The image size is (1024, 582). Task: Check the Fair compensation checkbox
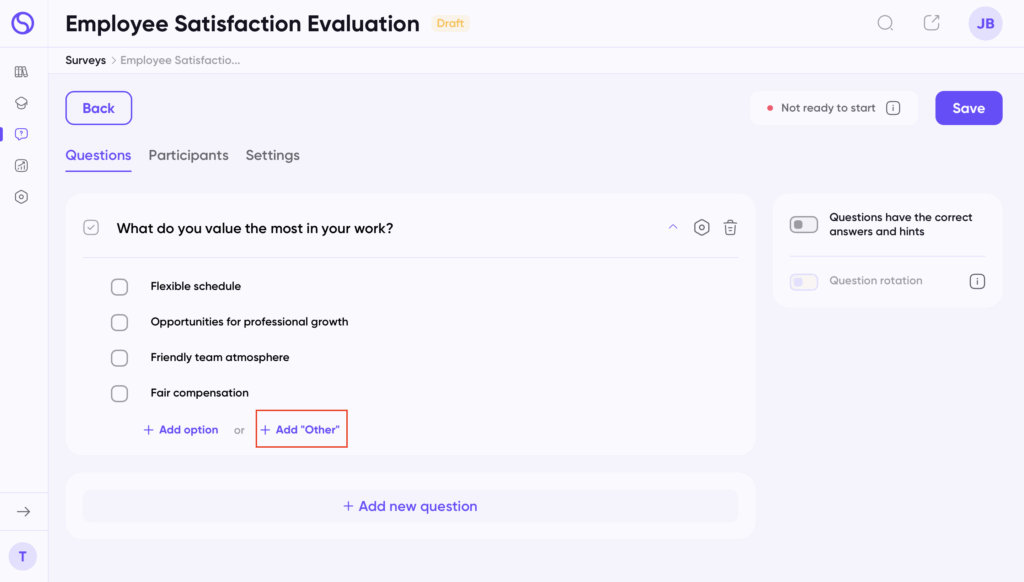120,393
